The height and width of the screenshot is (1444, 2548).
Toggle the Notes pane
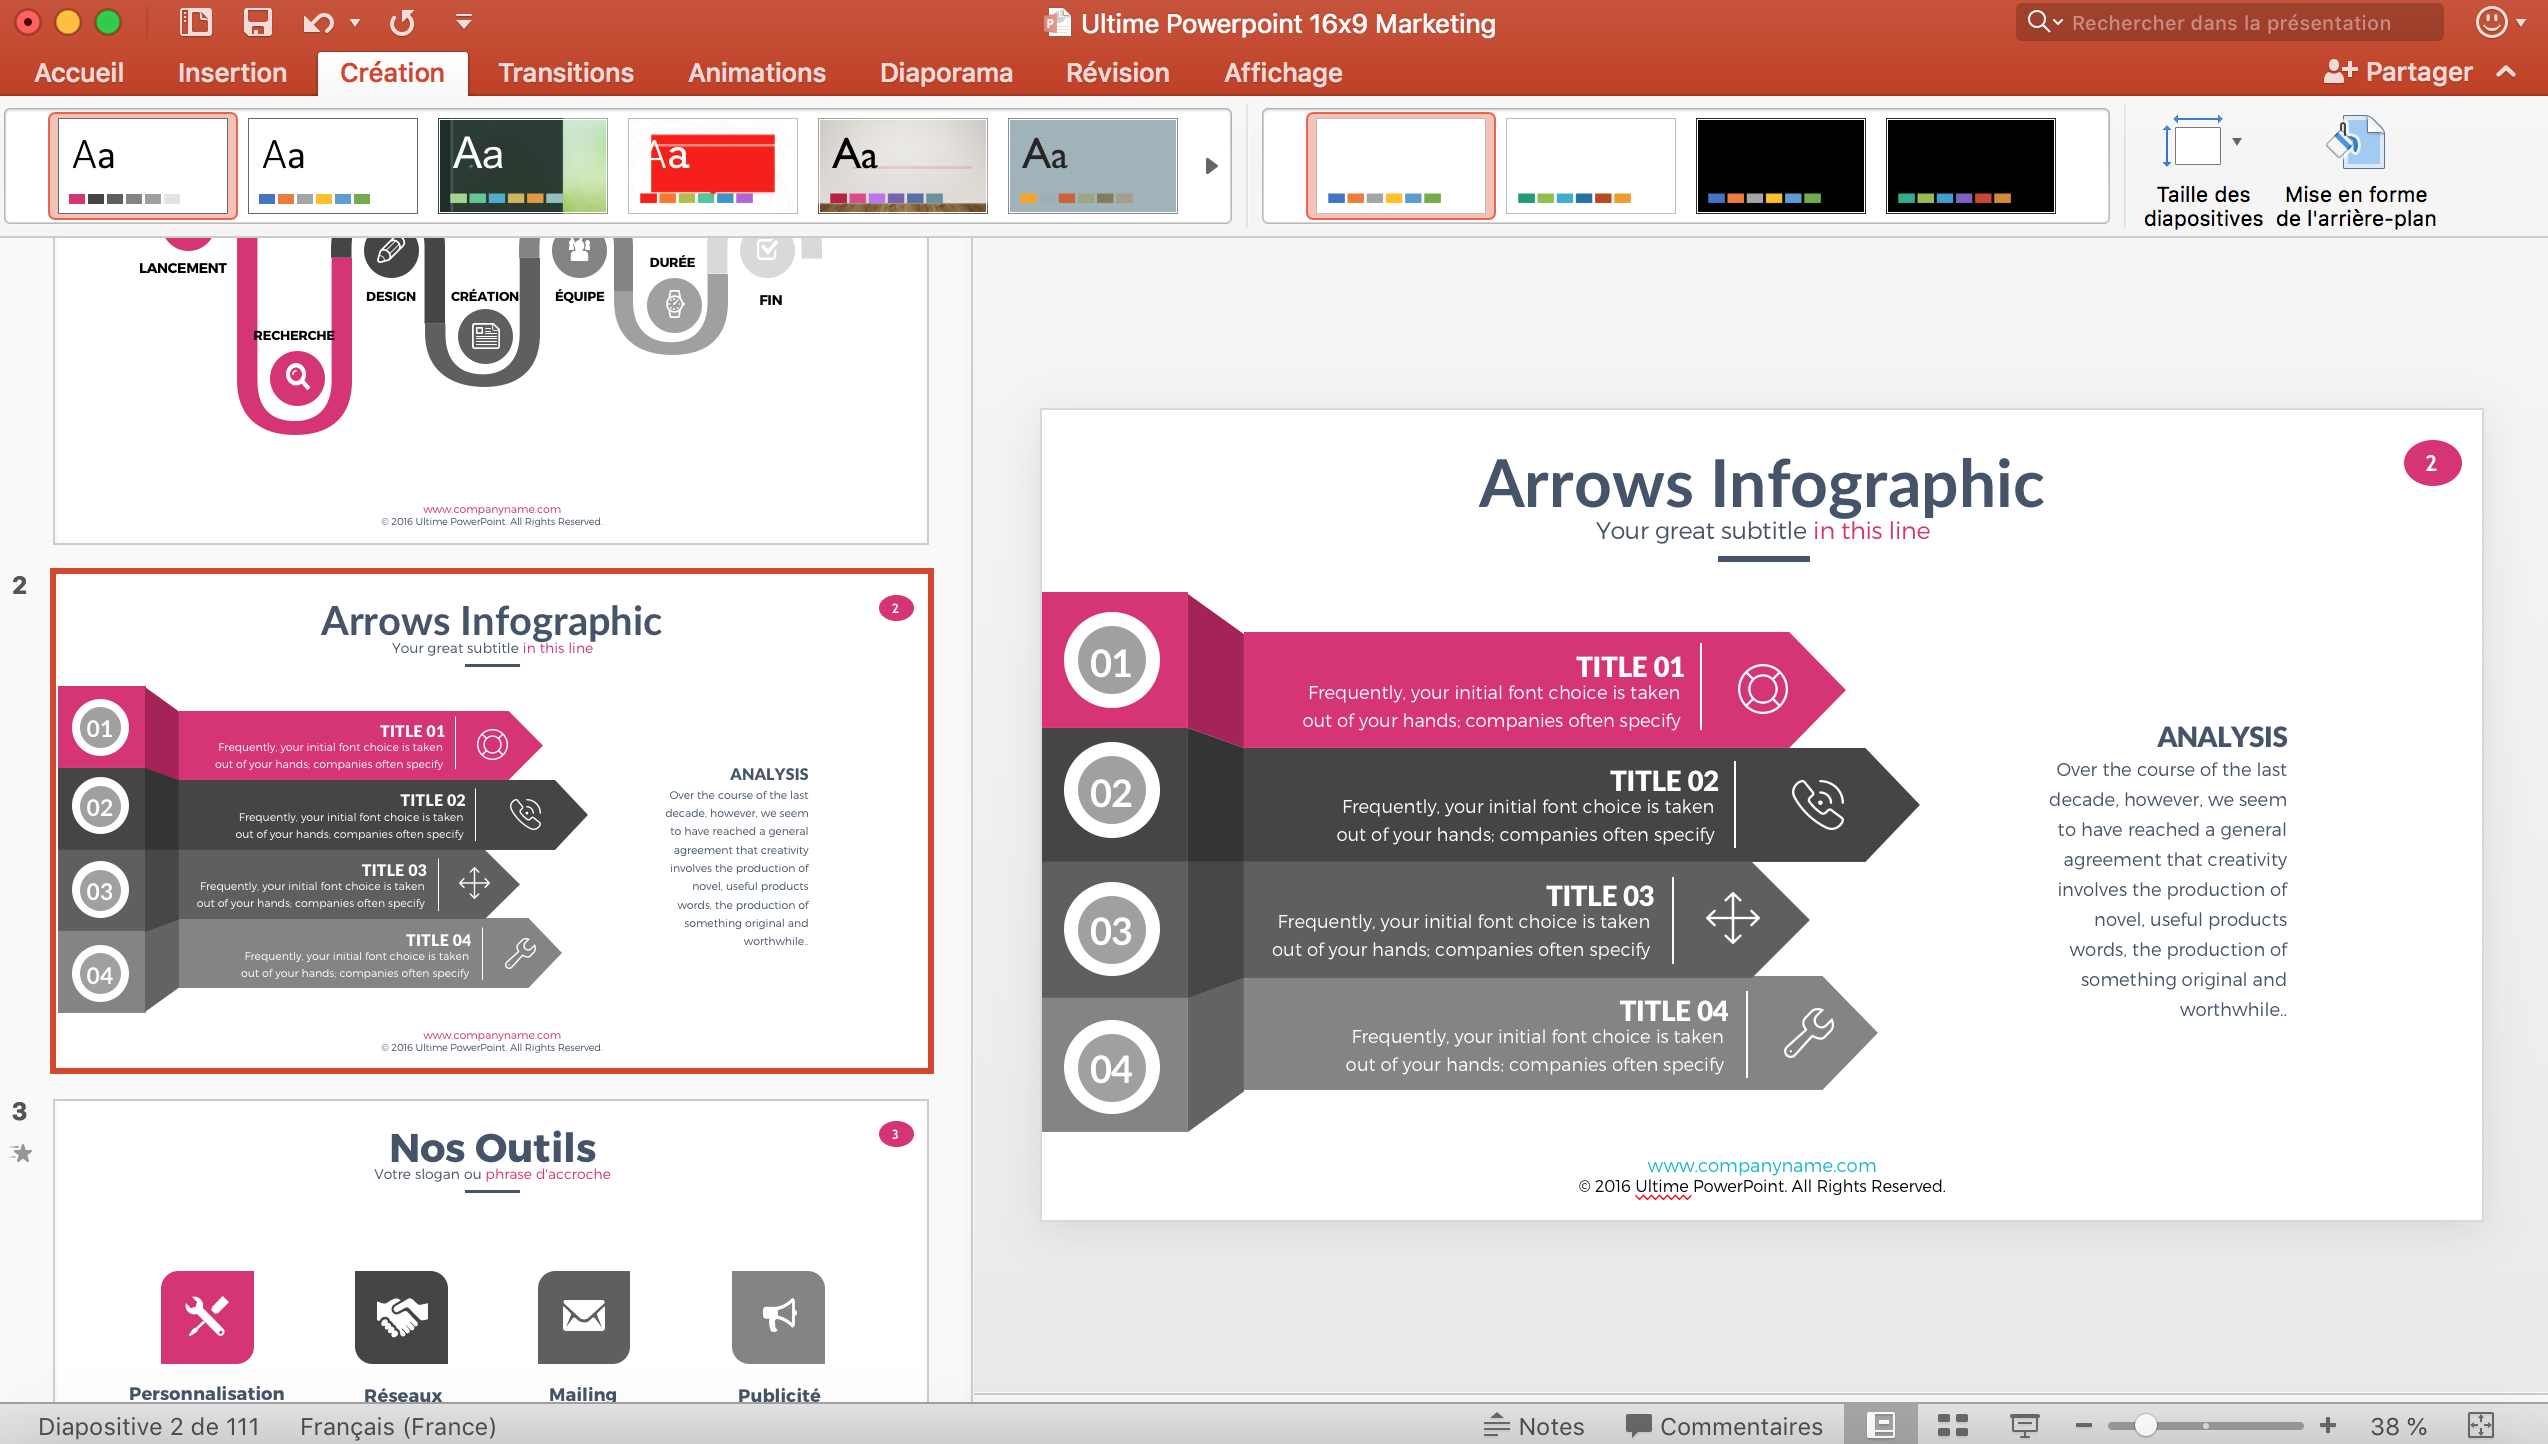pos(1534,1426)
